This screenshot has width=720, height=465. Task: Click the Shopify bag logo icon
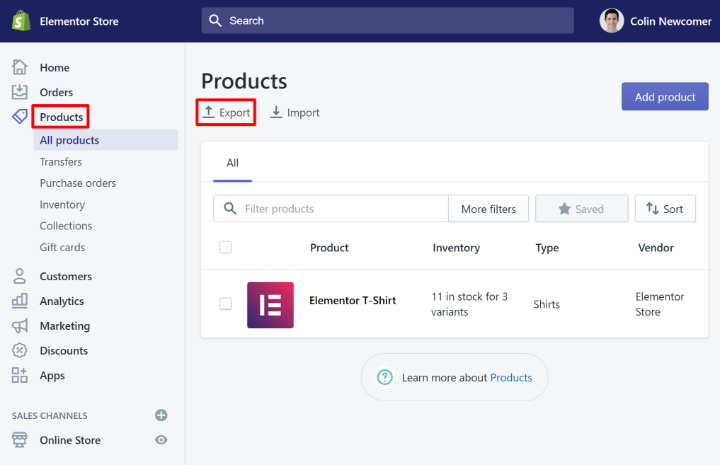click(20, 21)
